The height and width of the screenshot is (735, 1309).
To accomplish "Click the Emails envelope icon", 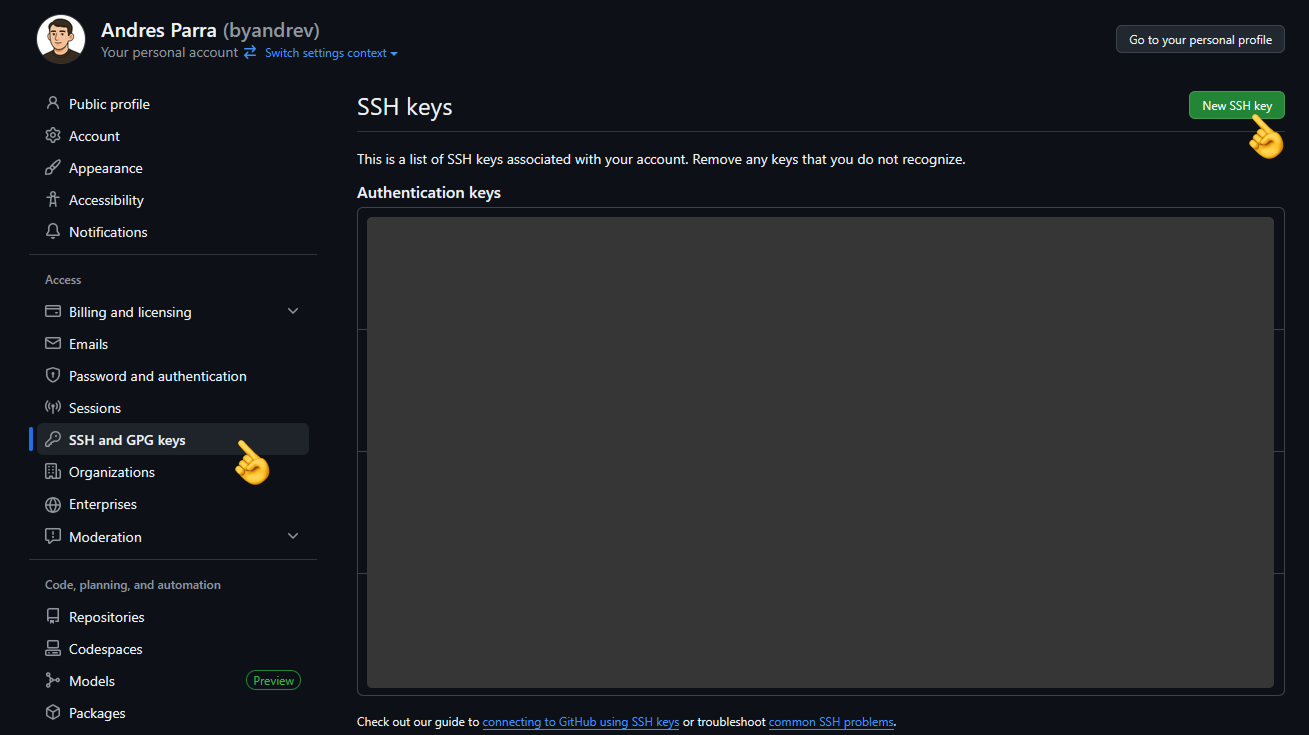I will tap(52, 343).
